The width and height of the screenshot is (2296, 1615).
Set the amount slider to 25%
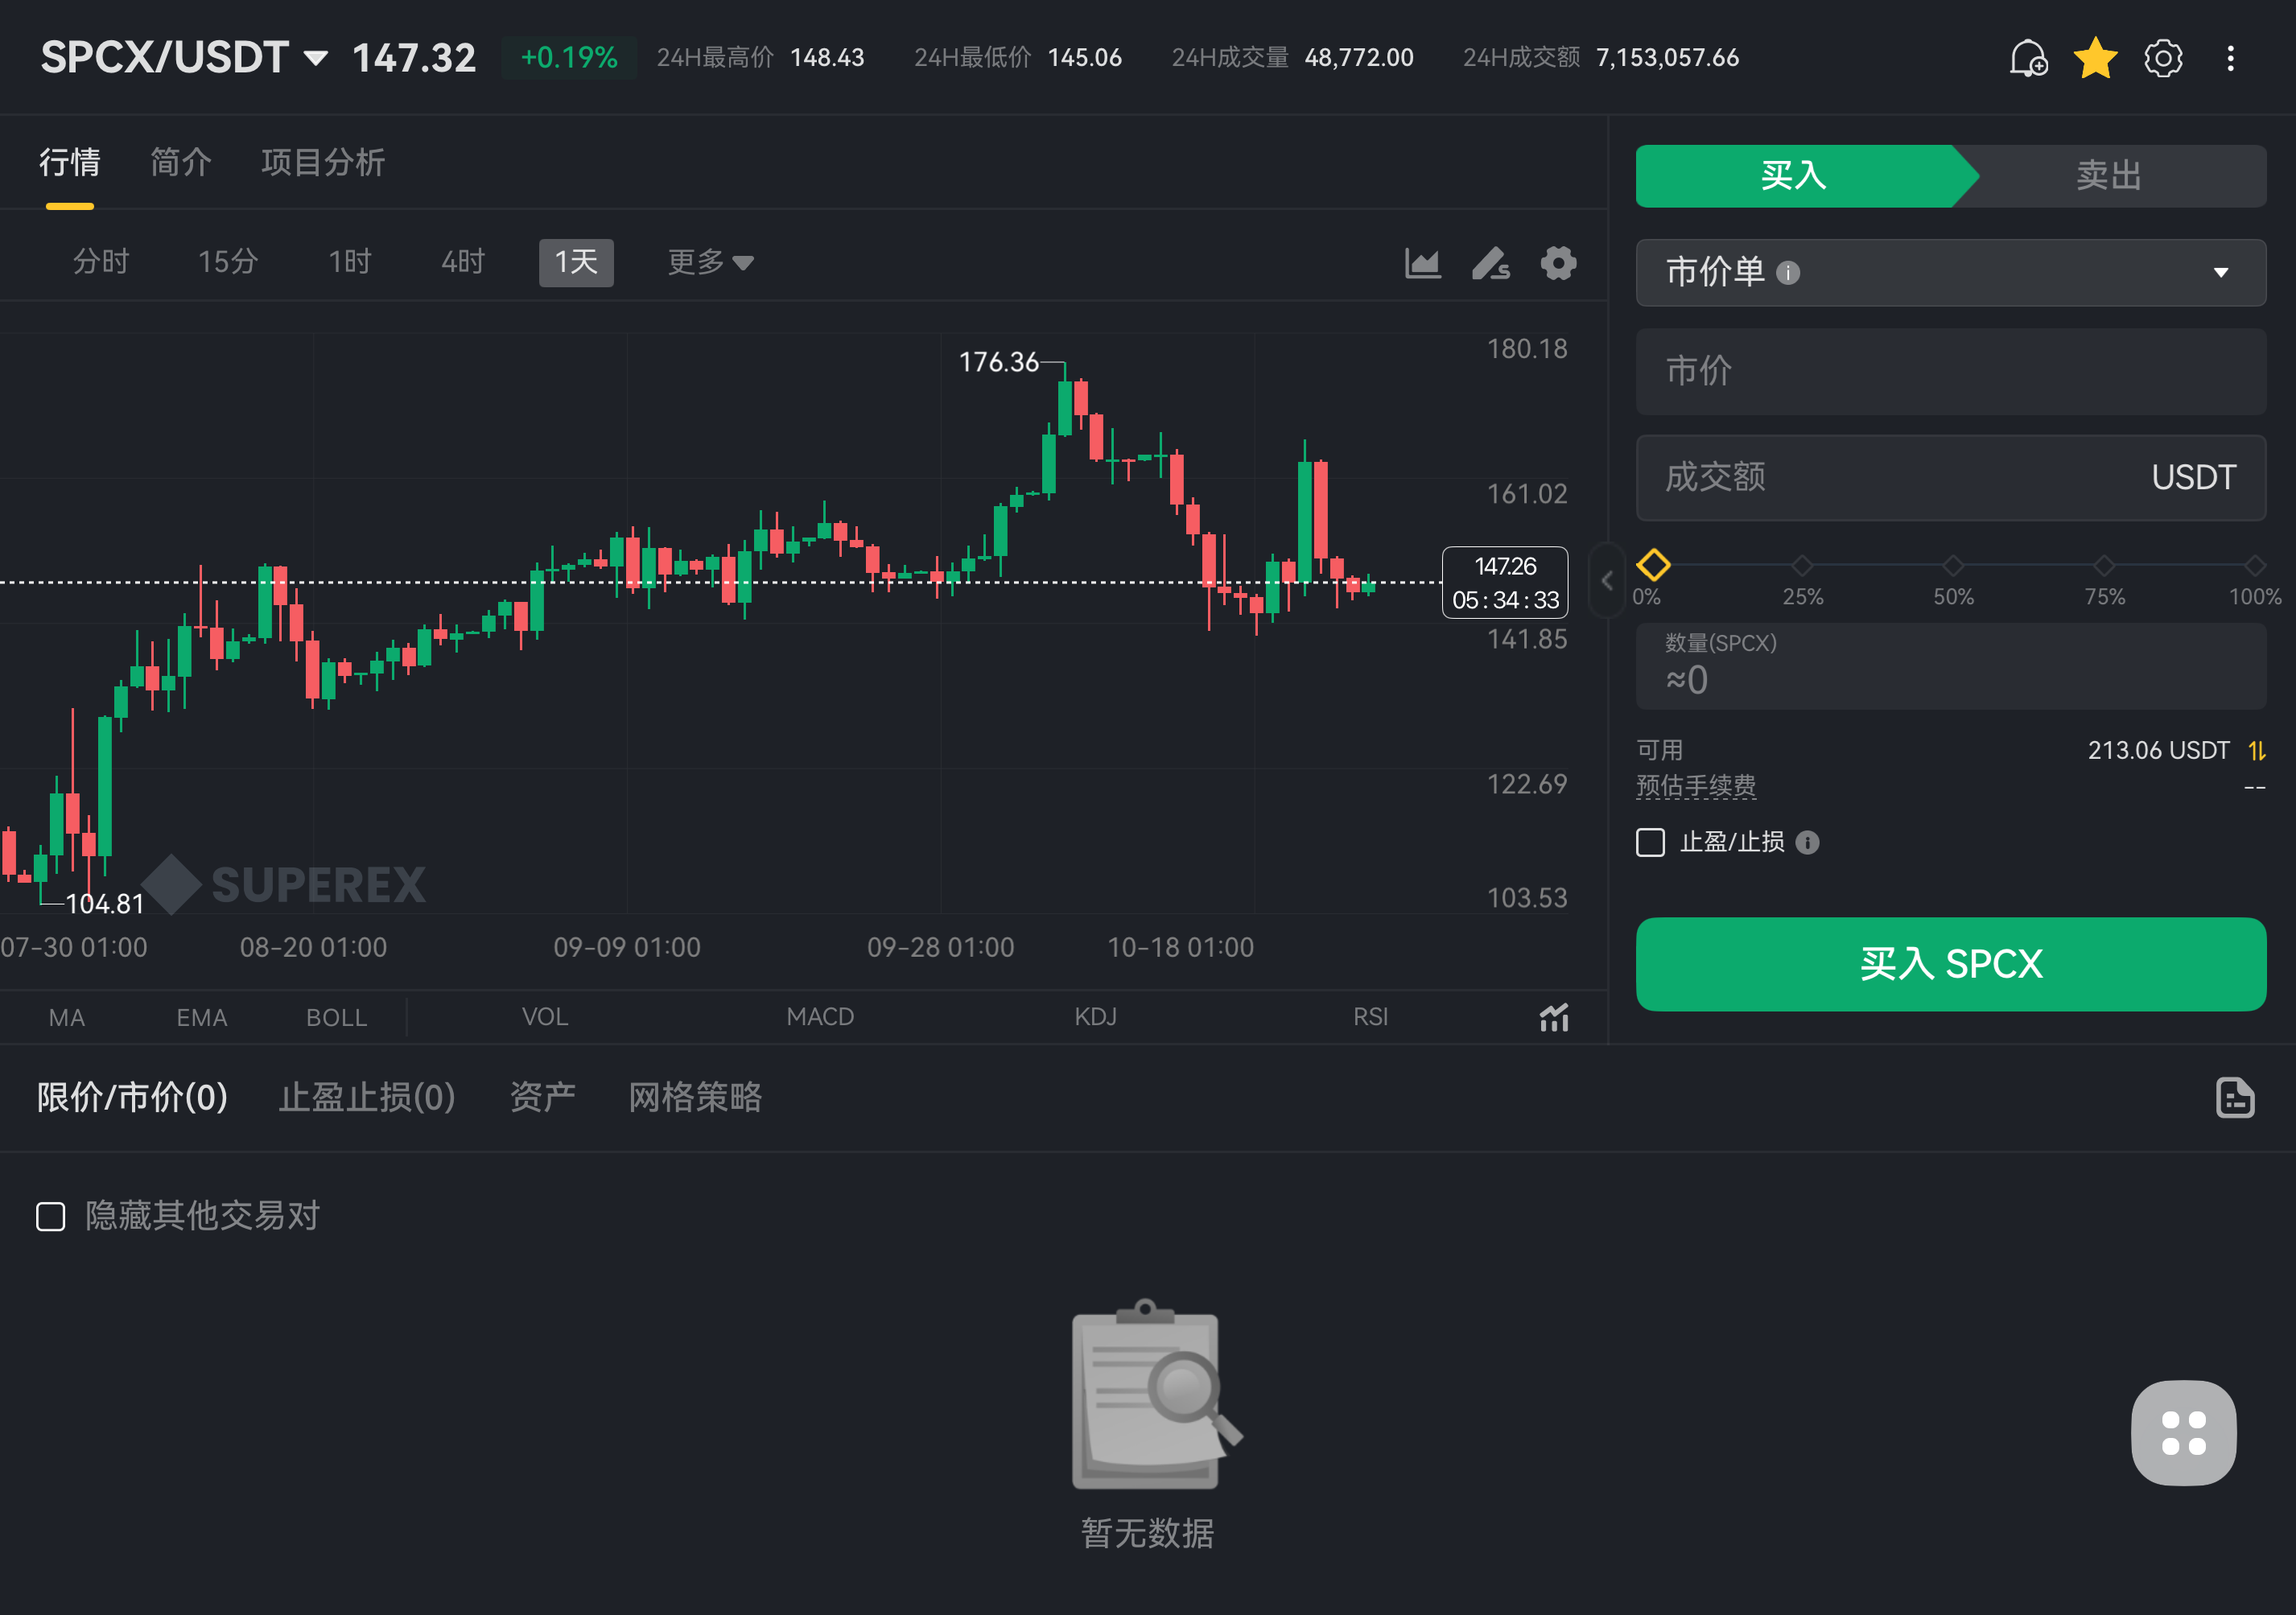point(1802,565)
